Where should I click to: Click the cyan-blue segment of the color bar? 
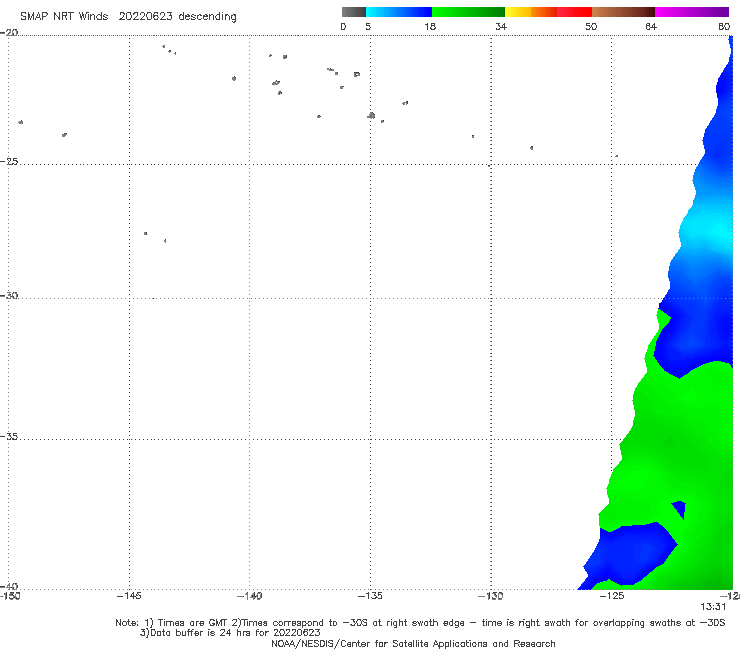point(399,12)
